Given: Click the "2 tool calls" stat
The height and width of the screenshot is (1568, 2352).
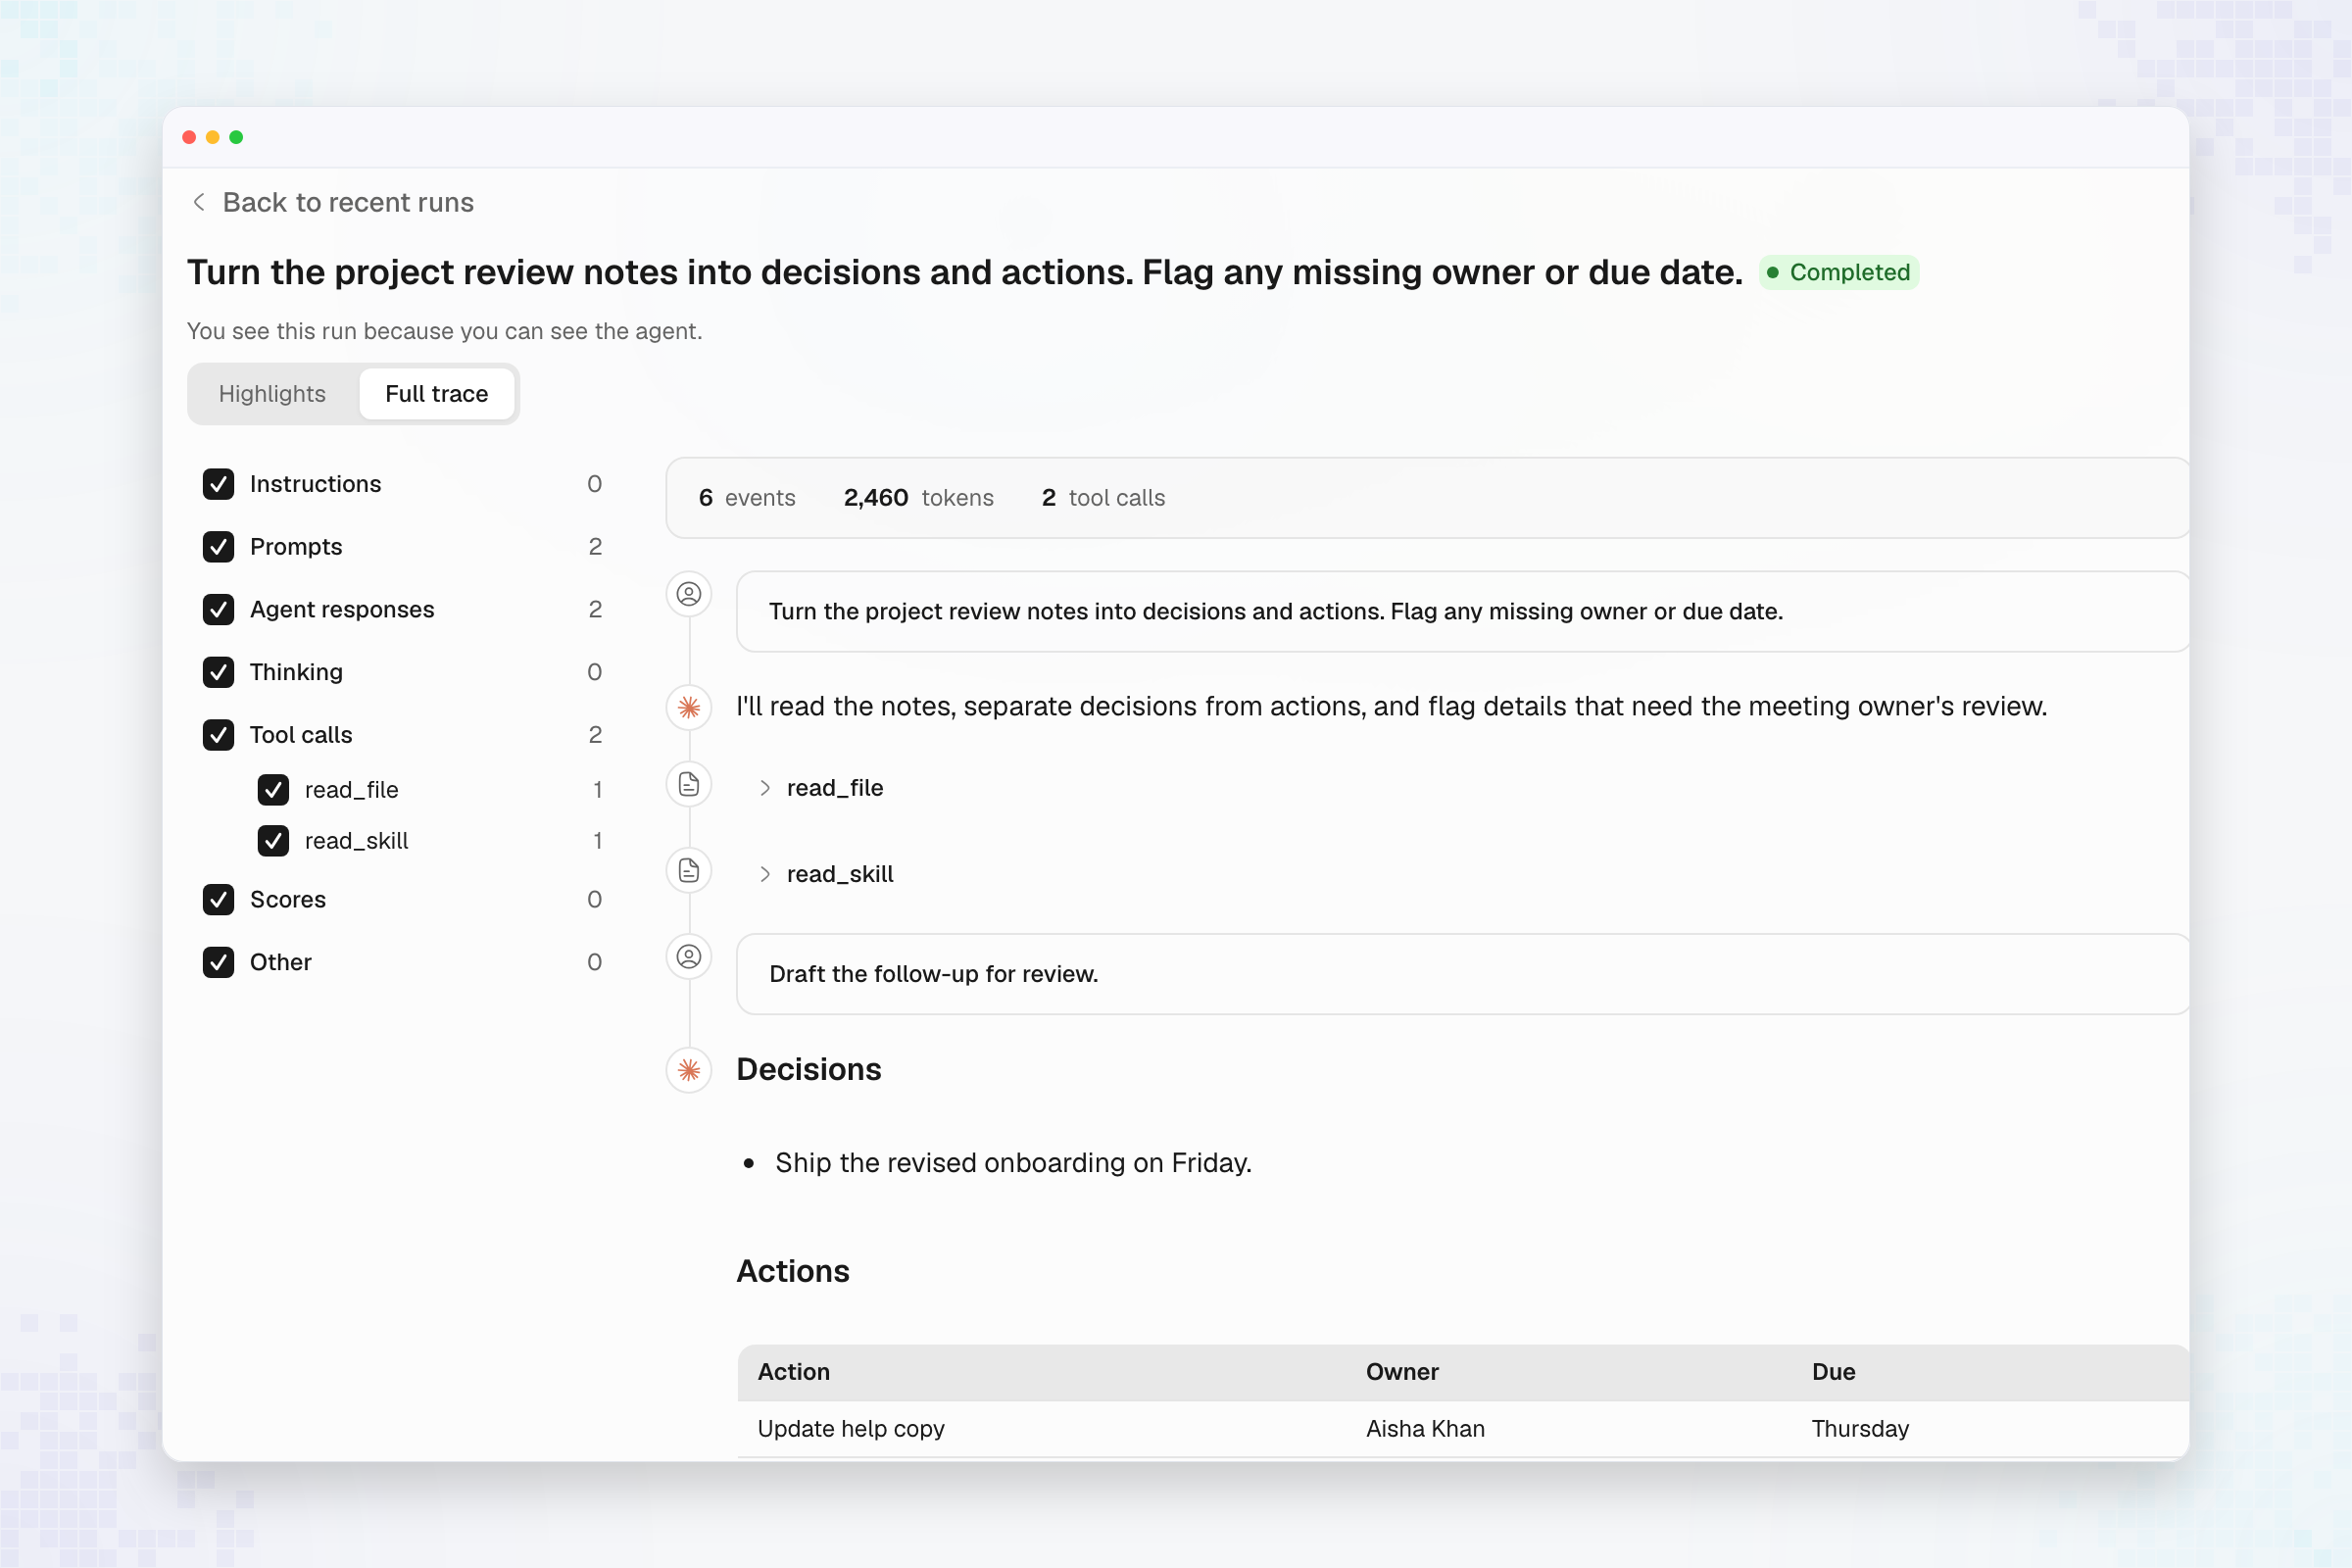Looking at the screenshot, I should point(1103,498).
